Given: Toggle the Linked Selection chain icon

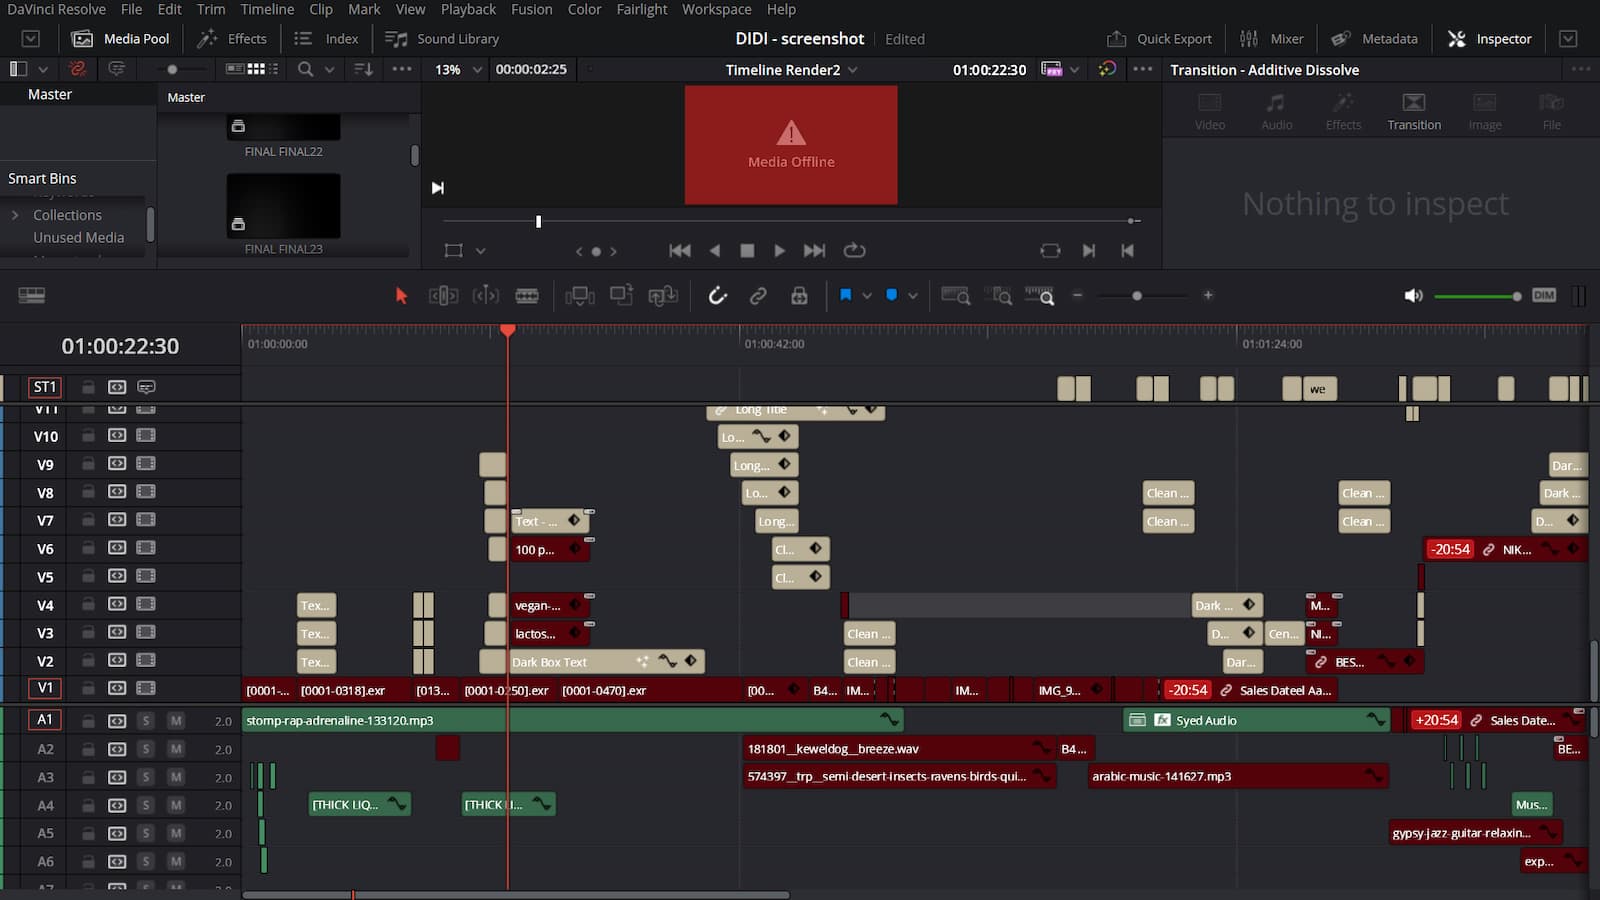Looking at the screenshot, I should (x=758, y=296).
